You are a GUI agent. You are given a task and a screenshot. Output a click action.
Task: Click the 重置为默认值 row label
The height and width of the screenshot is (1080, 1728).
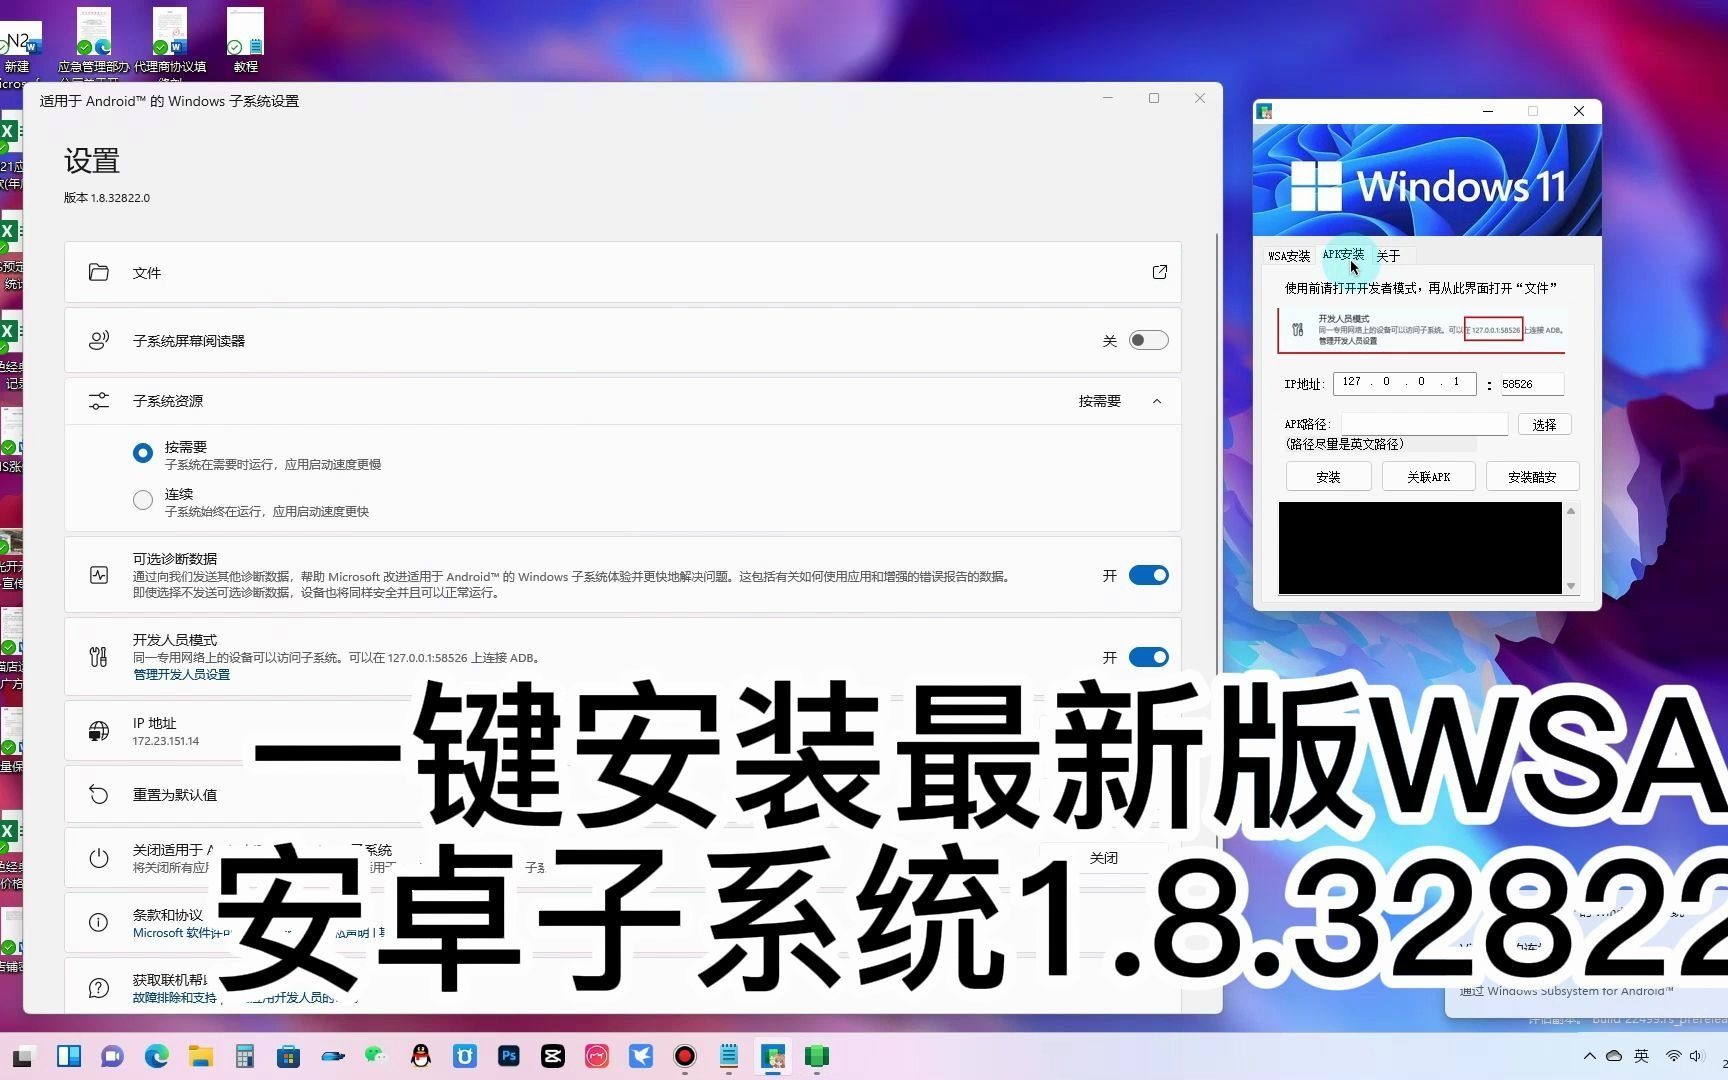pos(175,795)
